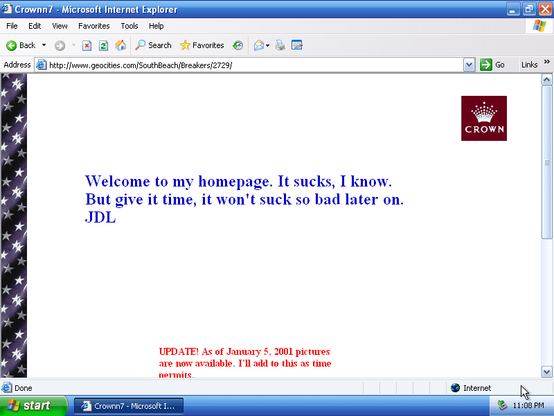Expand the address bar dropdown arrow

tap(469, 65)
